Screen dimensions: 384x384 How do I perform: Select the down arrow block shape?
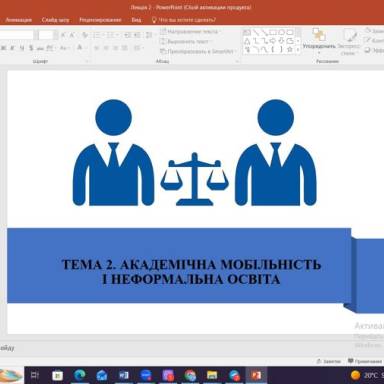coord(282,41)
